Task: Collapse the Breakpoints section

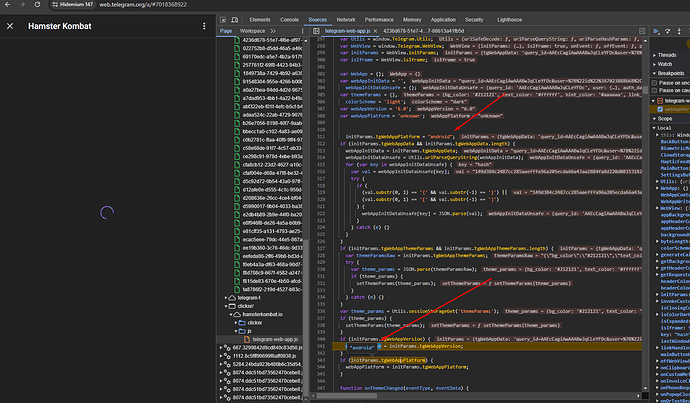Action: pos(654,73)
